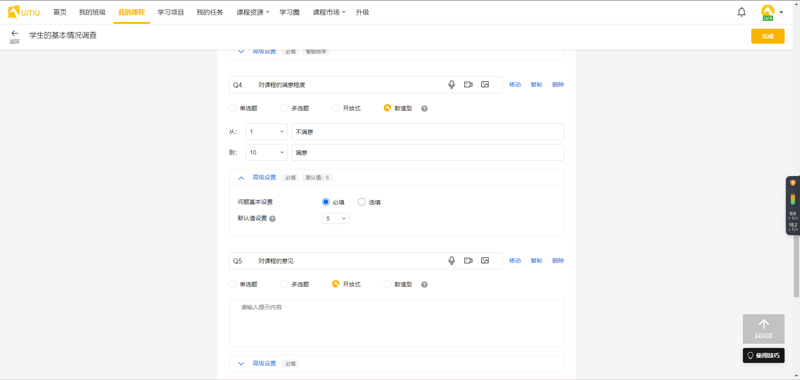Click the image icon in Q5
The image size is (800, 380).
[x=485, y=261]
